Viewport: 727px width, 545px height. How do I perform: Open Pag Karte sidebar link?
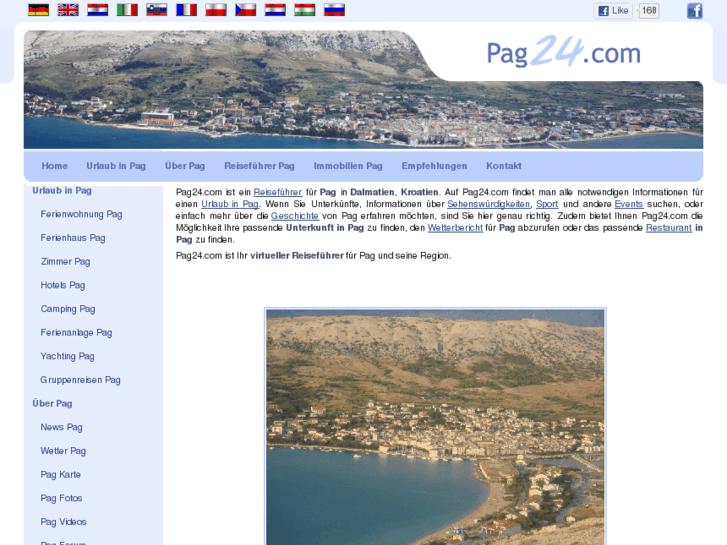(x=60, y=474)
